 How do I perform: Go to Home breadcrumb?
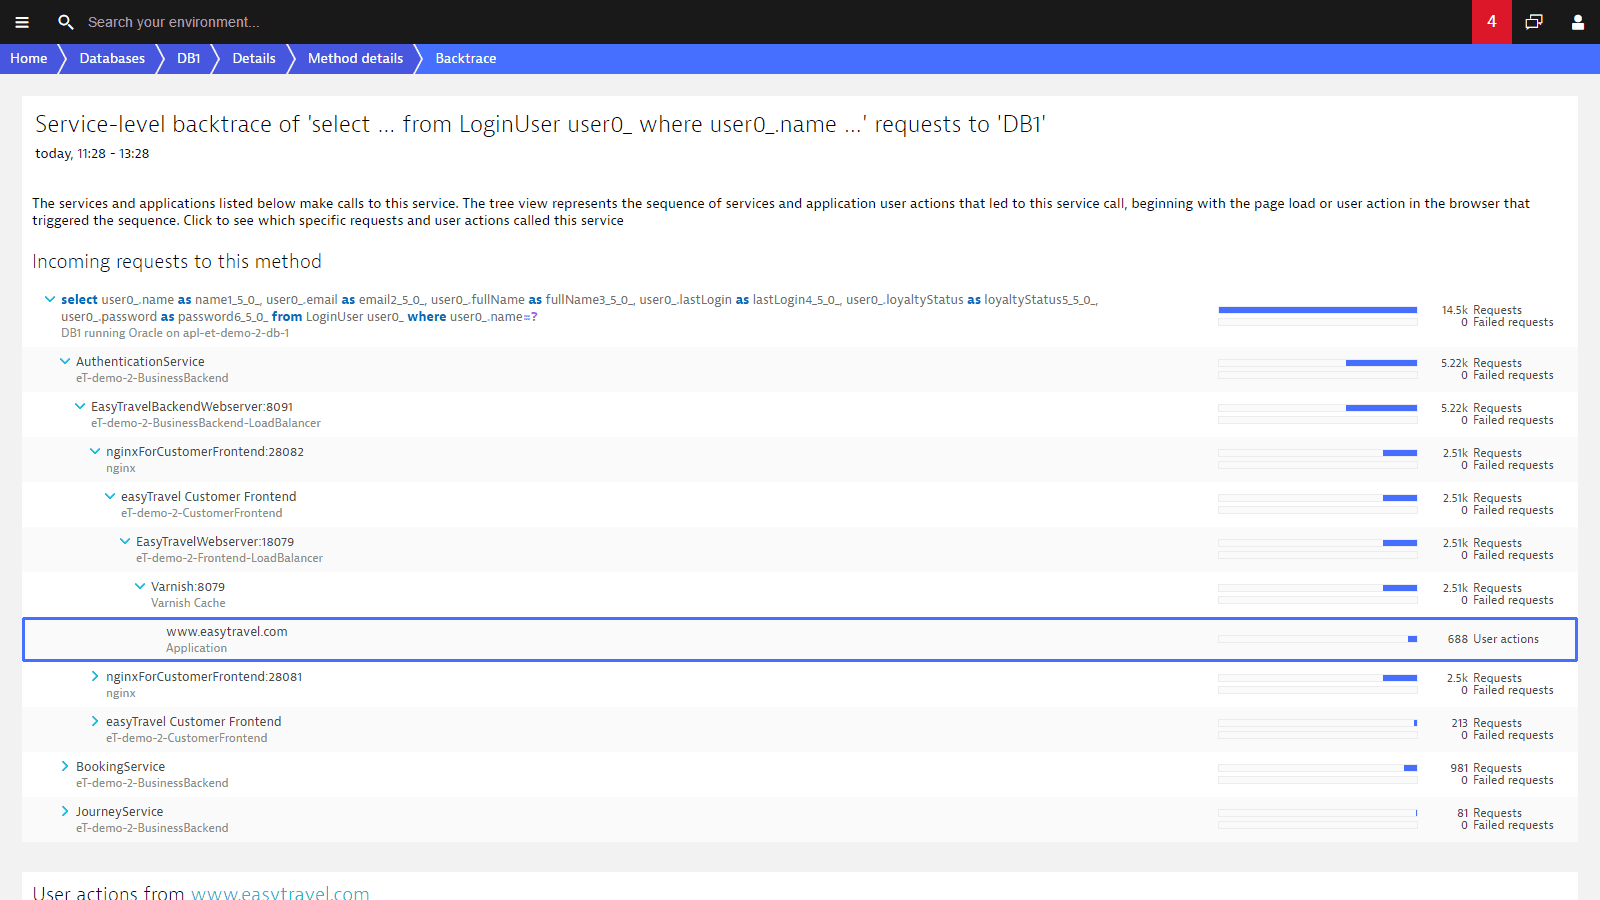coord(29,59)
